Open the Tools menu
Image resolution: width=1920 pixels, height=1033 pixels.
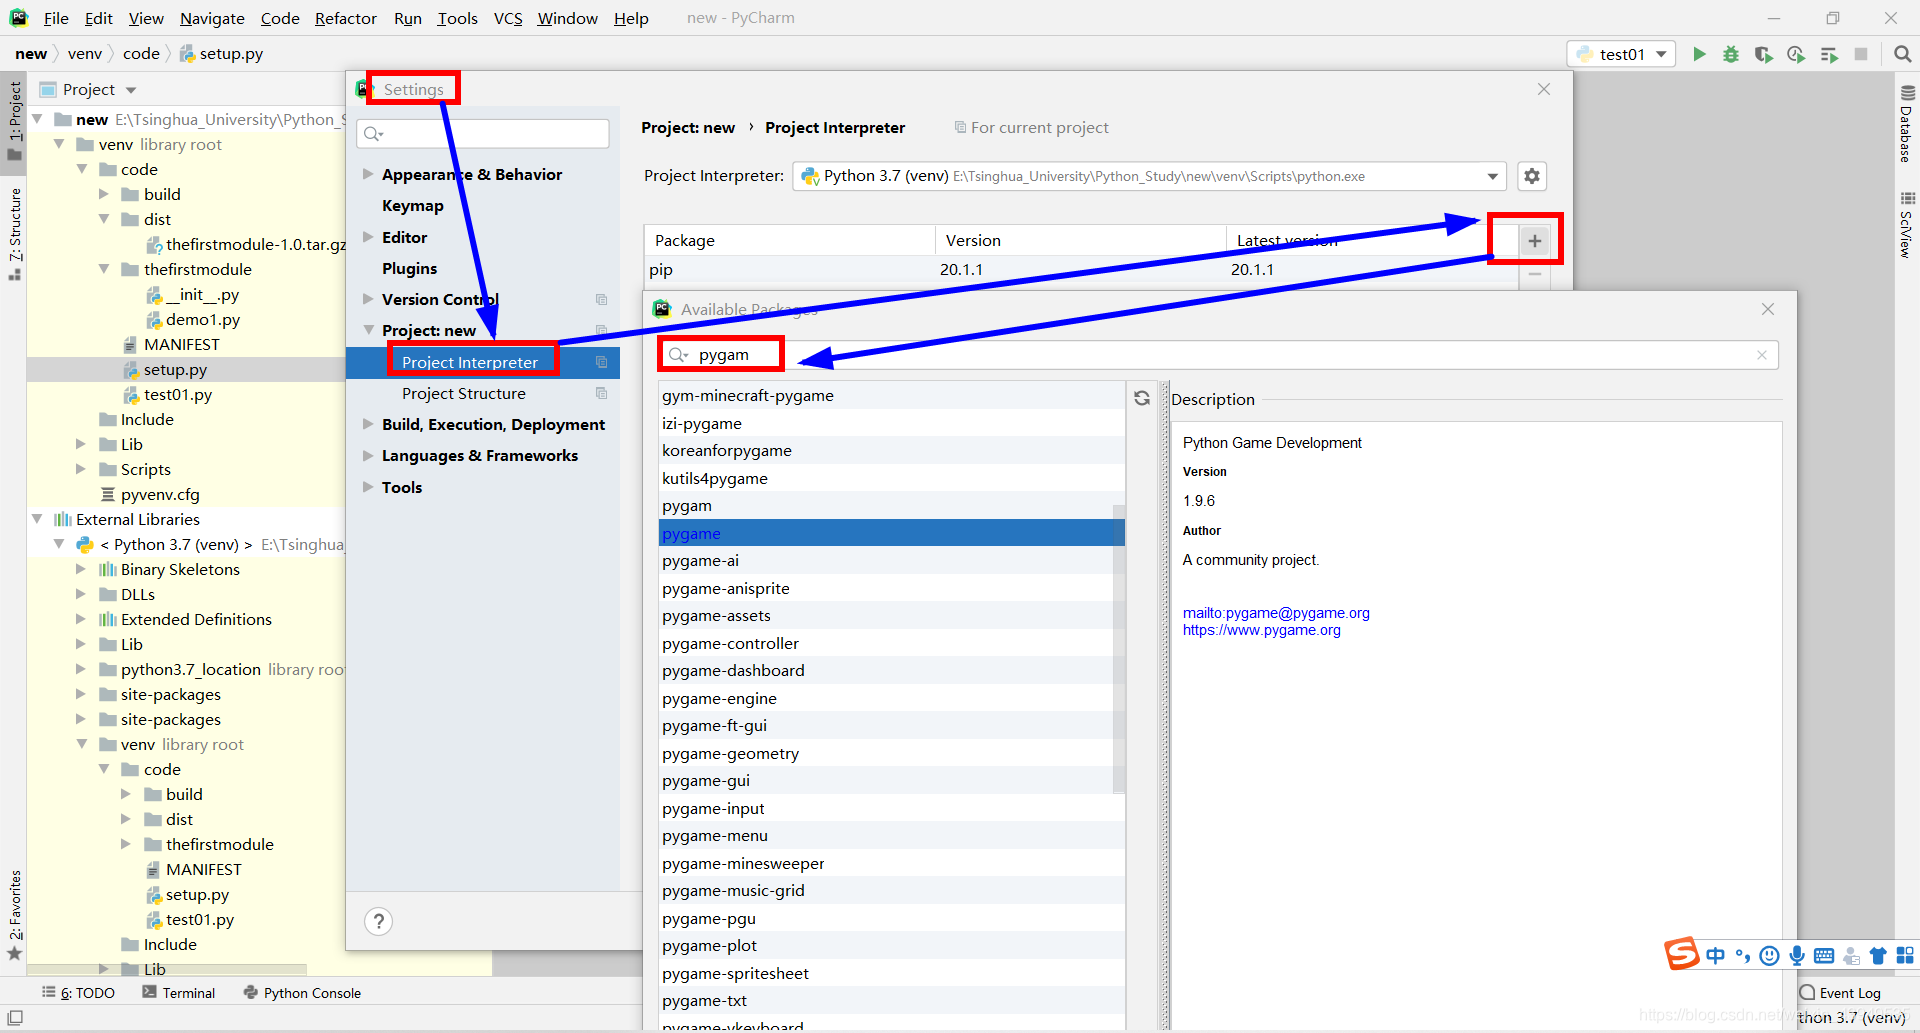point(457,18)
